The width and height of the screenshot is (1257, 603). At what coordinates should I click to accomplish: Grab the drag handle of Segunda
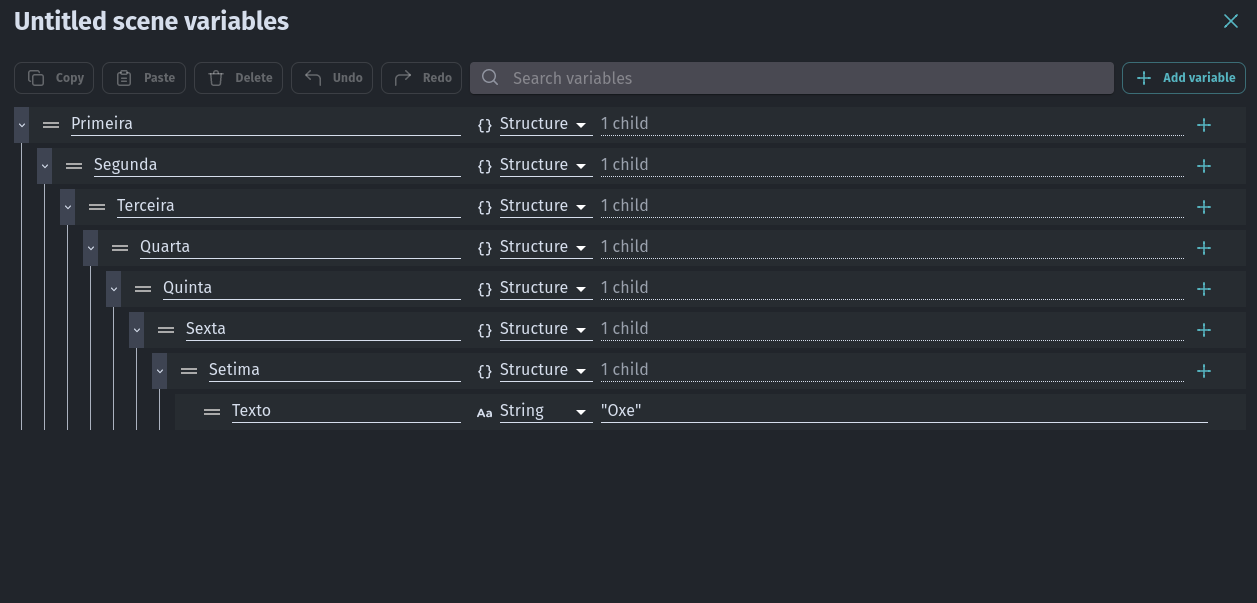[74, 166]
